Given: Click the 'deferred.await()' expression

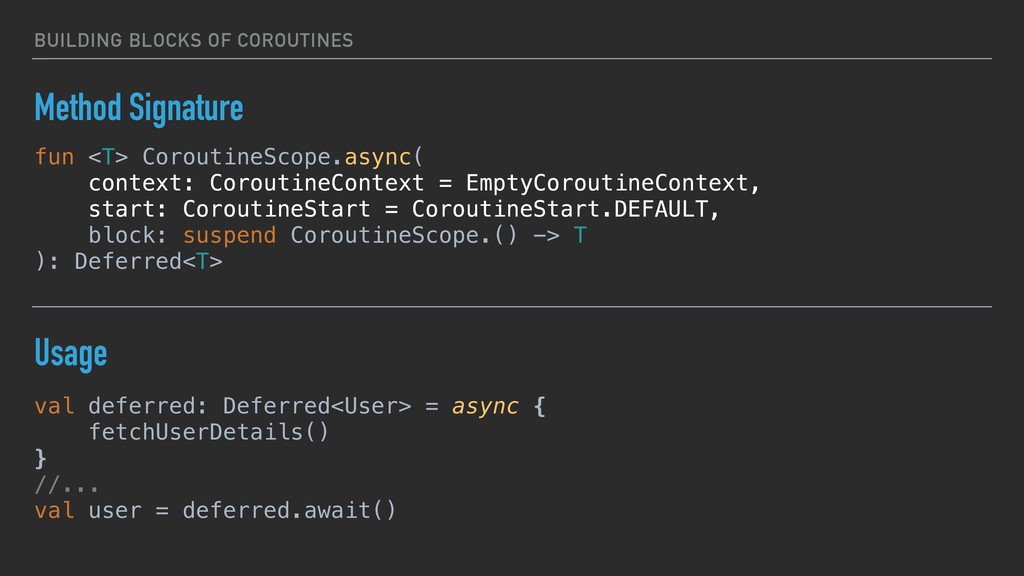Looking at the screenshot, I should 289,511.
